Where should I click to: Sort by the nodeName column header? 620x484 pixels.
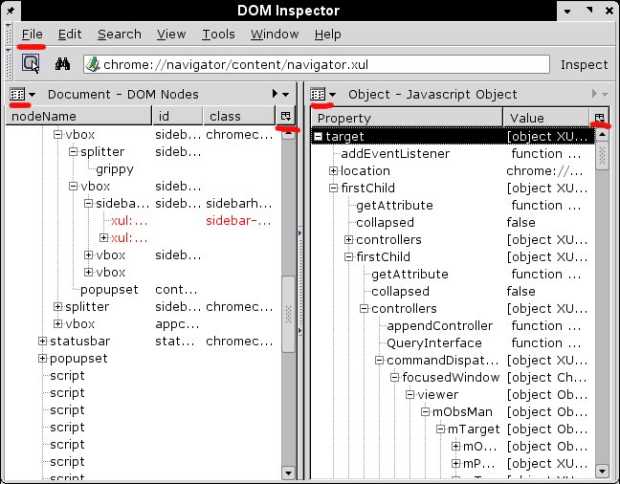click(79, 116)
